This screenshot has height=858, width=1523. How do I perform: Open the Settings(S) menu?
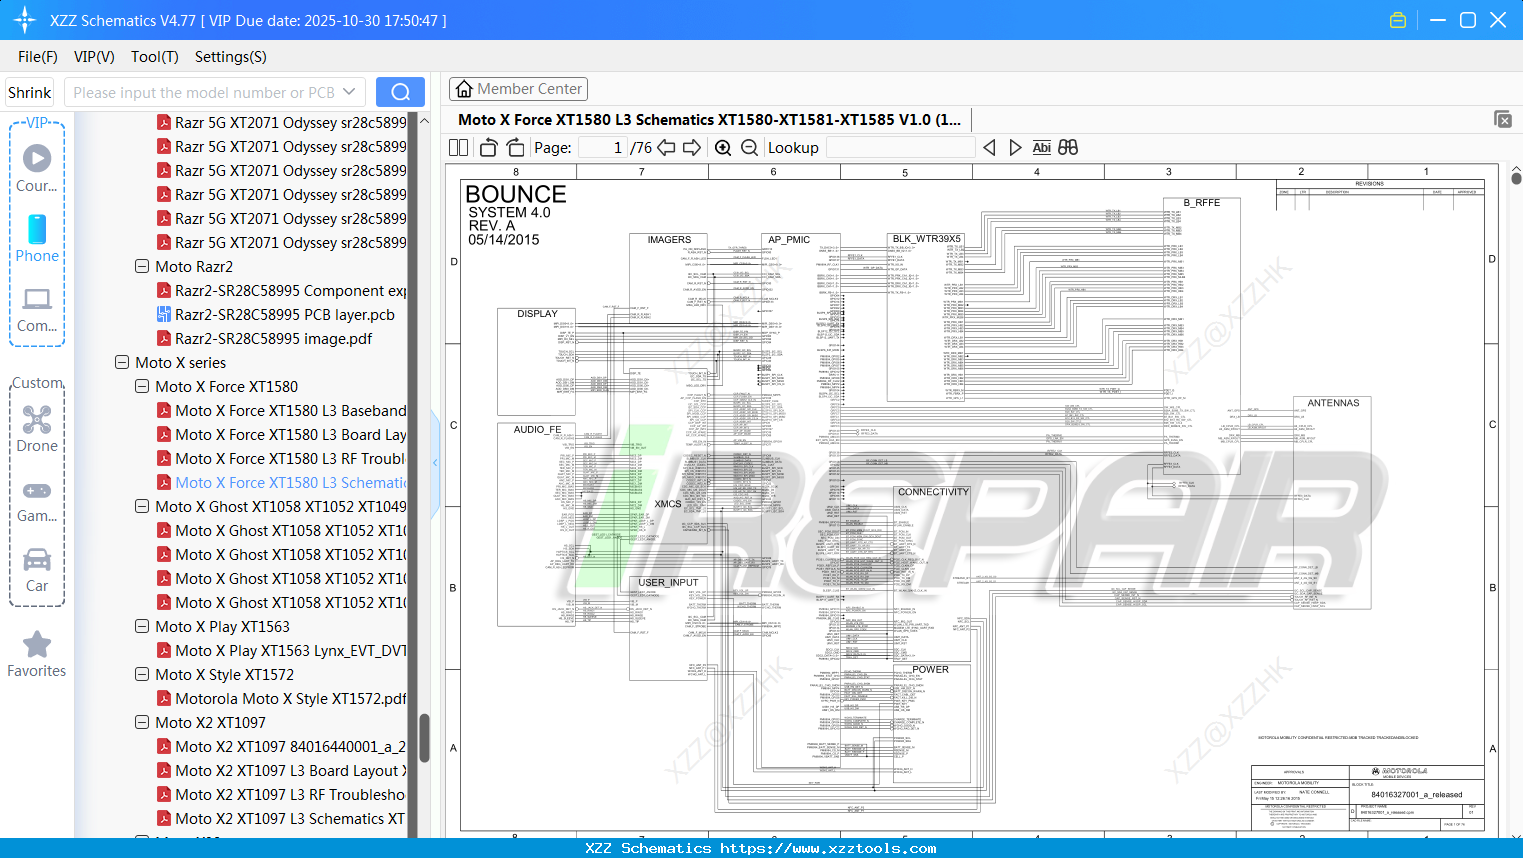pos(230,57)
